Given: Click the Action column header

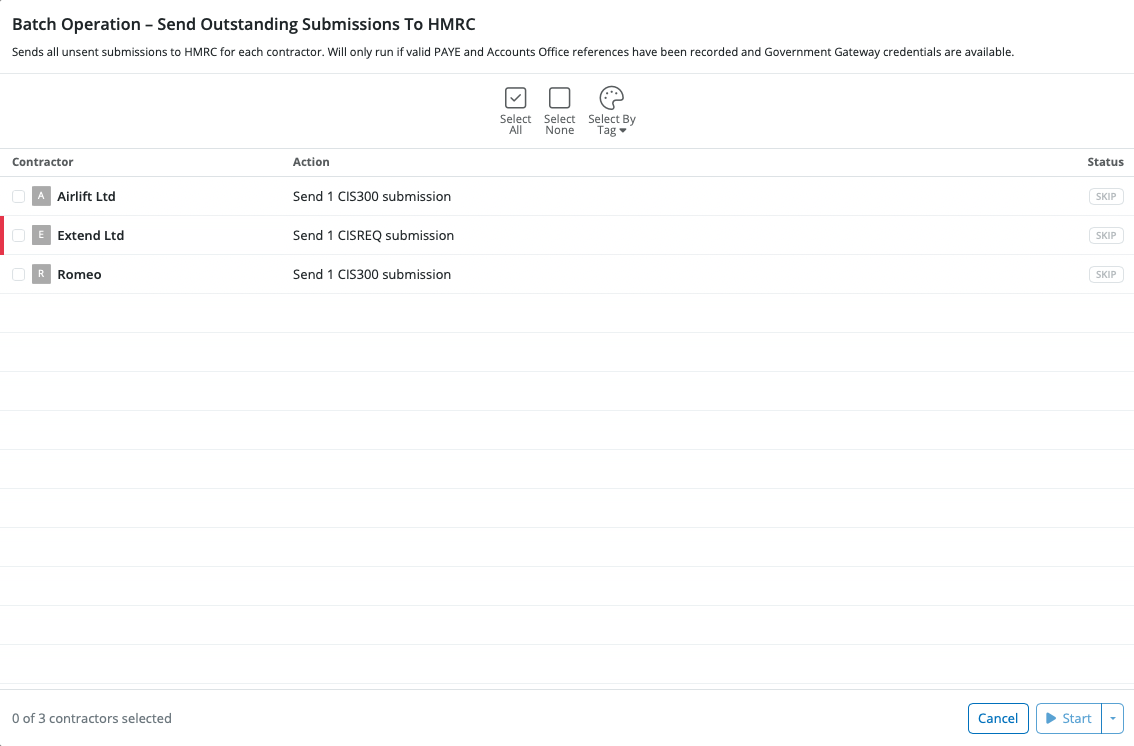Looking at the screenshot, I should tap(311, 162).
